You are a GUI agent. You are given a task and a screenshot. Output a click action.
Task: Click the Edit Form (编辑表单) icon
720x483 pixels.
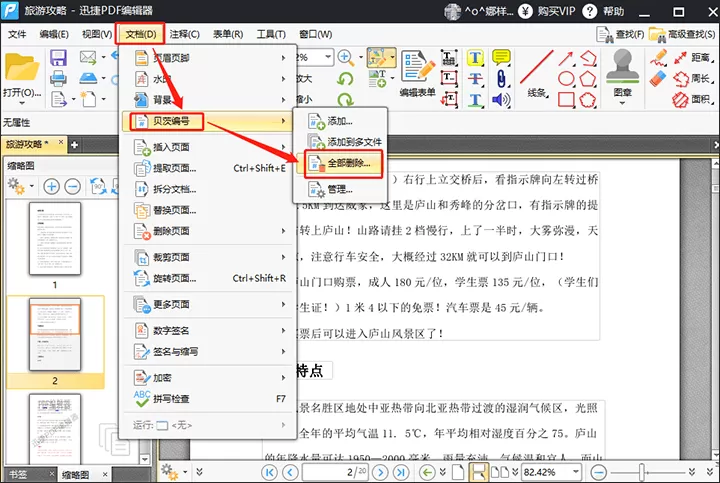click(x=417, y=73)
